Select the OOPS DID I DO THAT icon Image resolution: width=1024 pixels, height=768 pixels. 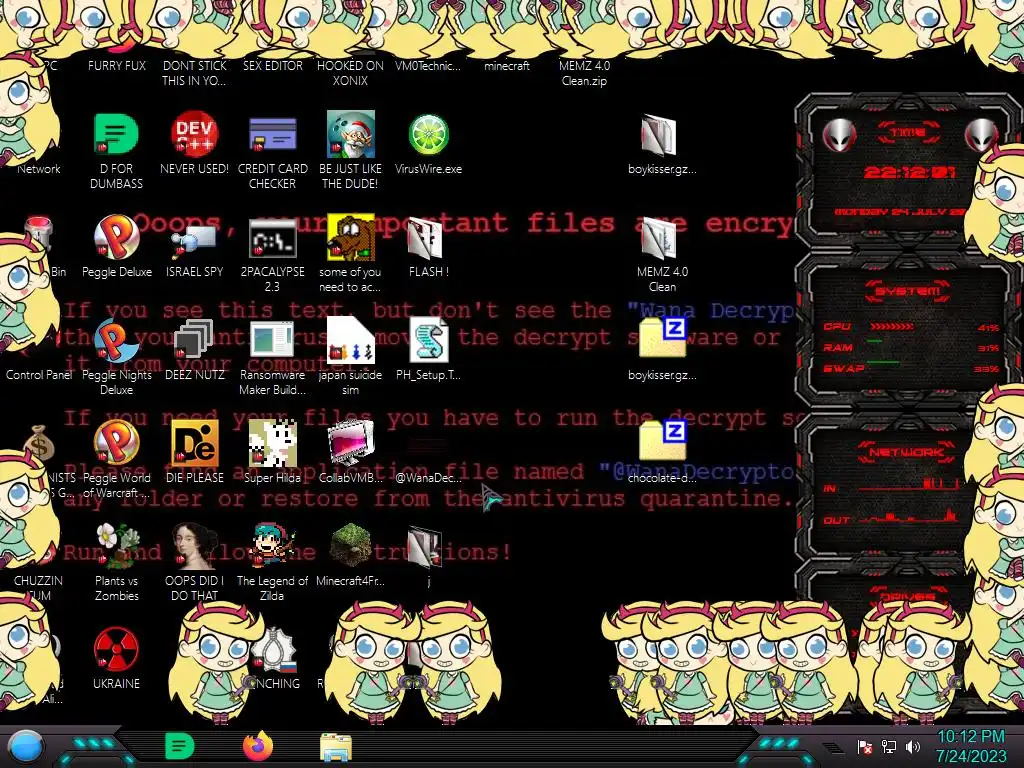[194, 545]
